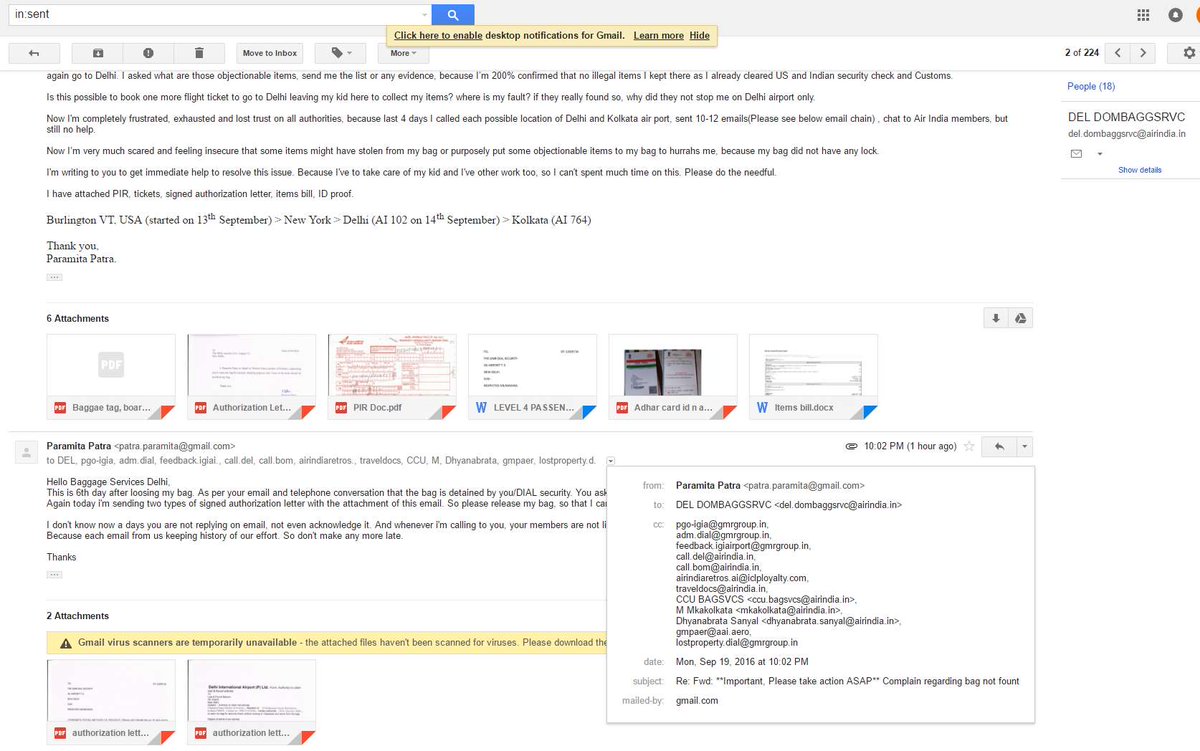
Task: Open Baggae tag PDF attachment
Action: point(111,376)
